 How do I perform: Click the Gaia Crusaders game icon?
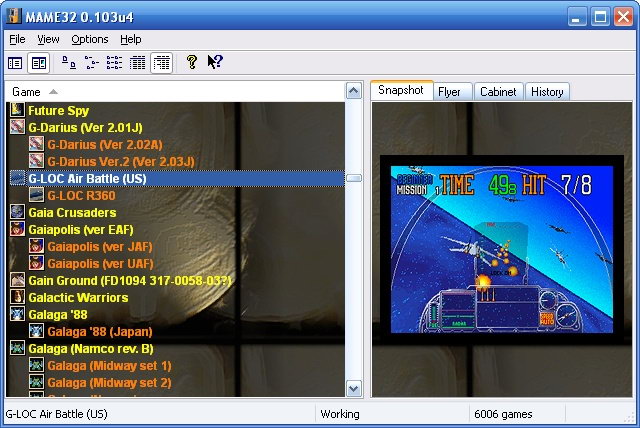point(17,212)
